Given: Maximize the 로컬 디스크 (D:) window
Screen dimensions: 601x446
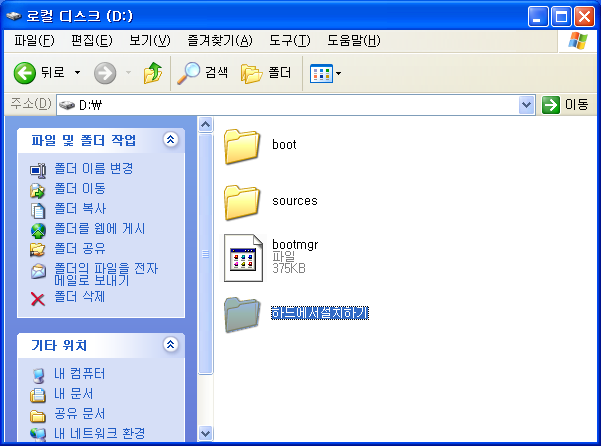Looking at the screenshot, I should pos(562,17).
